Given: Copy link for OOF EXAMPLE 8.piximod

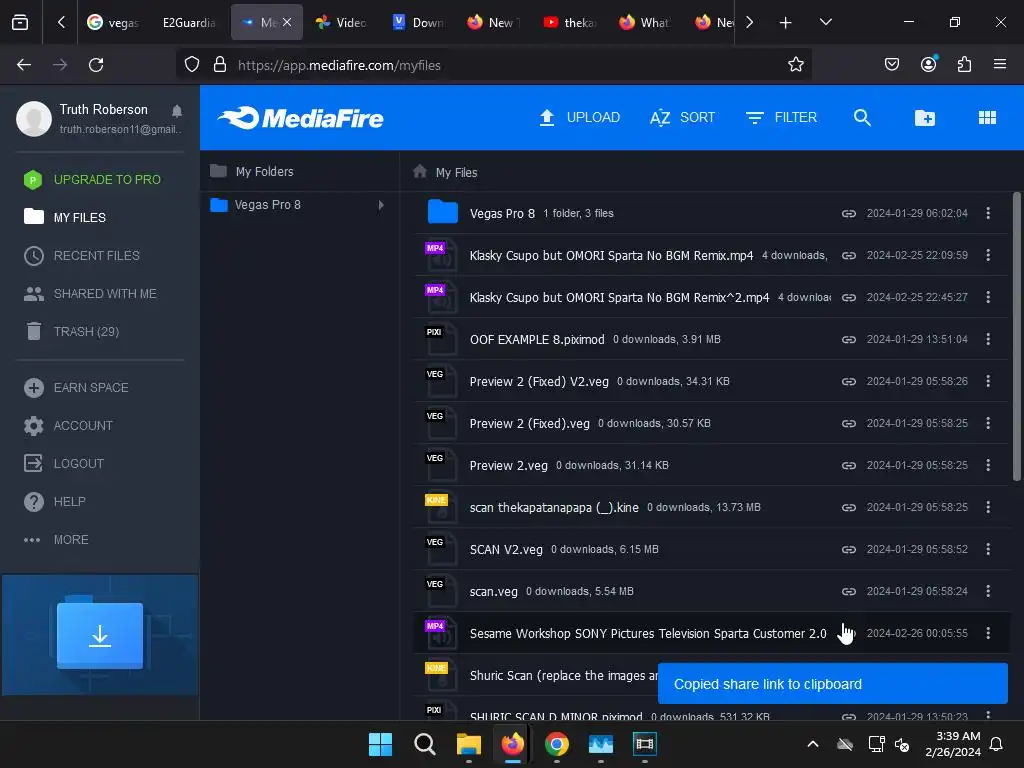Looking at the screenshot, I should tap(848, 340).
